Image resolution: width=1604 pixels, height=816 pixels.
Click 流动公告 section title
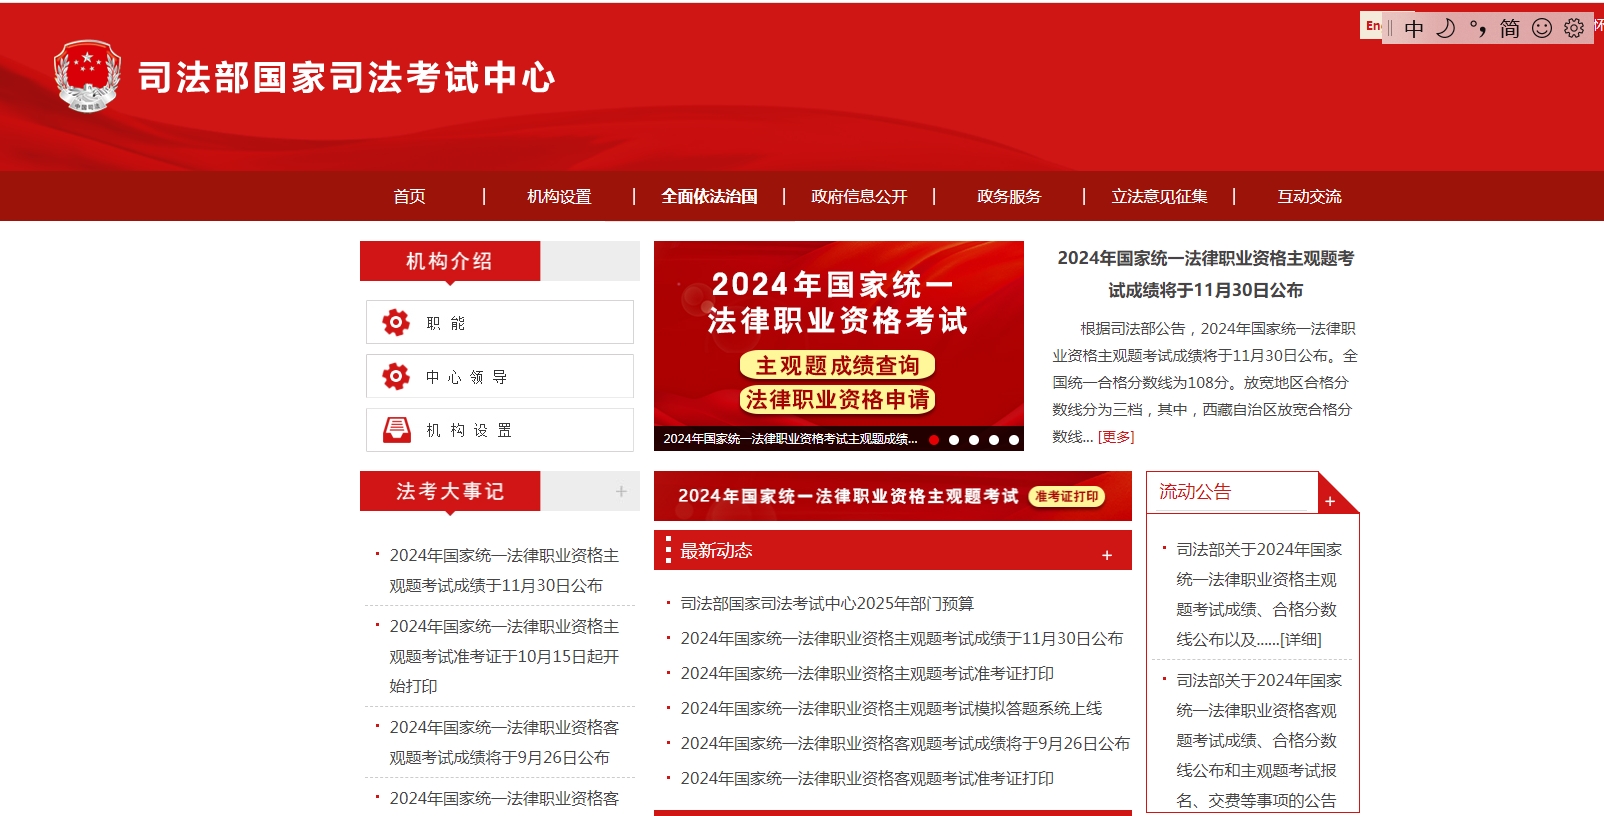tap(1195, 491)
